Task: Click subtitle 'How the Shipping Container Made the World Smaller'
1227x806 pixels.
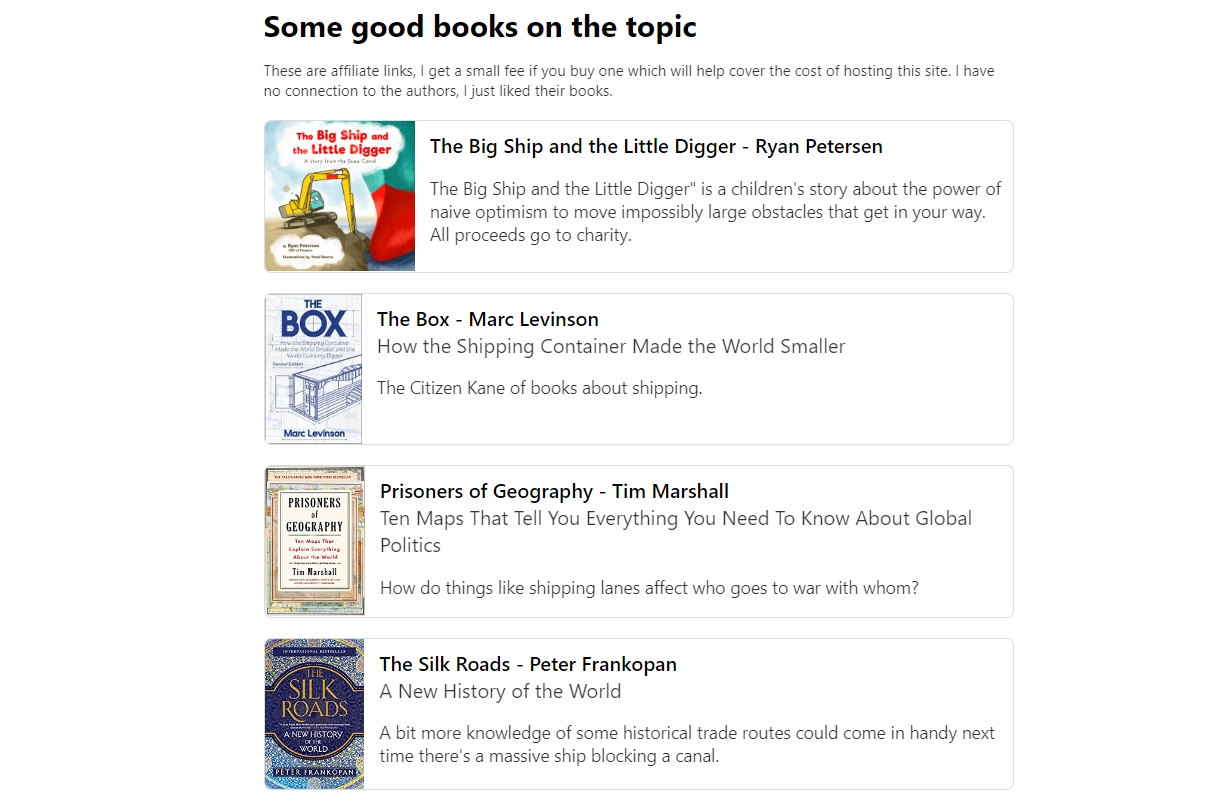Action: (611, 346)
